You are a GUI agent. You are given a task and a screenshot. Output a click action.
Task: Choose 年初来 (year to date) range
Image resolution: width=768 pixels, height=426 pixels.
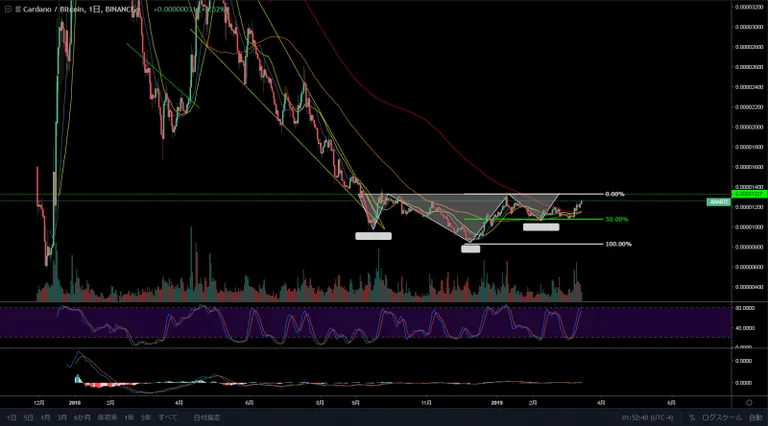pyautogui.click(x=107, y=418)
